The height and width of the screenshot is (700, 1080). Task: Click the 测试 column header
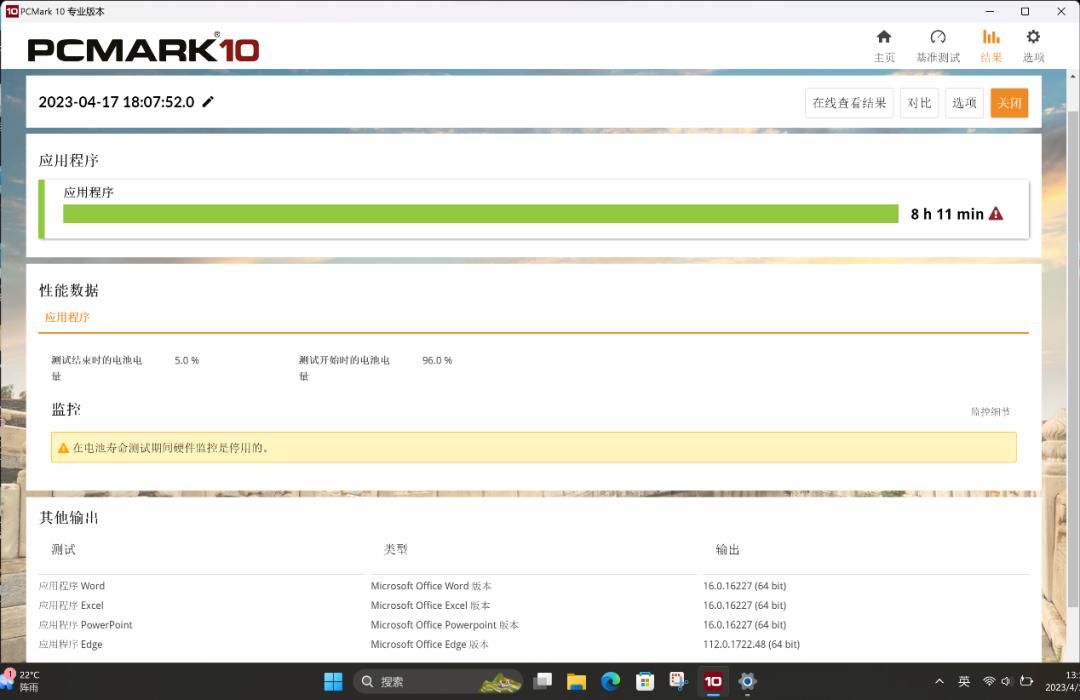[x=63, y=549]
